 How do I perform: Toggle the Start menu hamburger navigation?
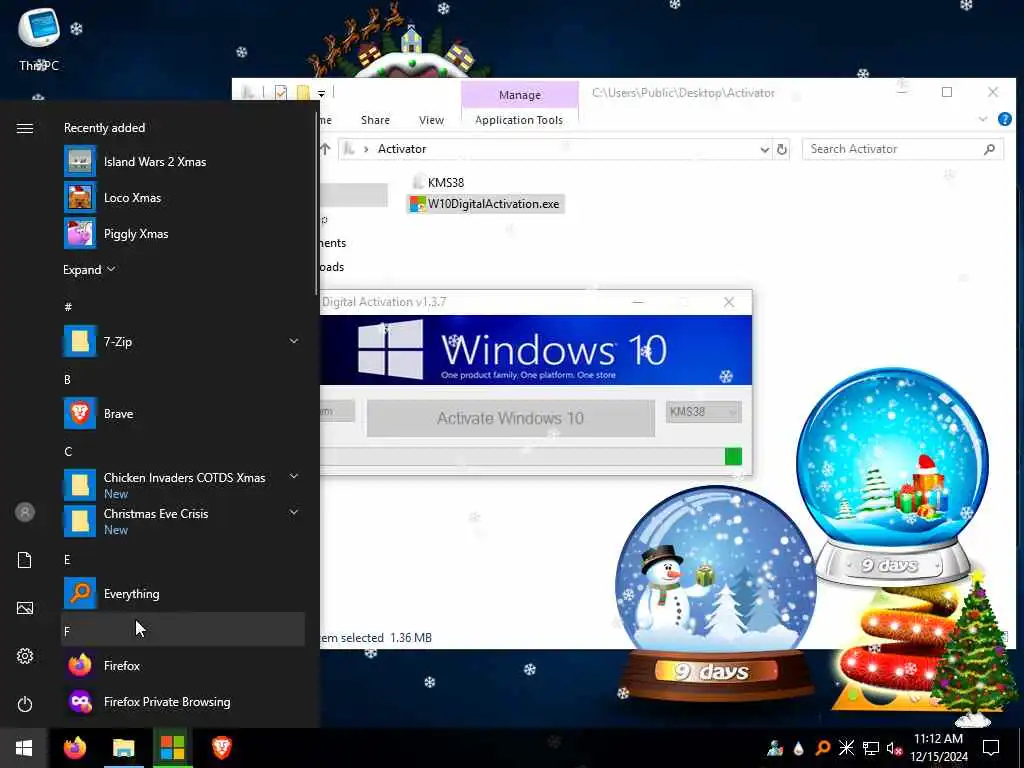coord(25,128)
